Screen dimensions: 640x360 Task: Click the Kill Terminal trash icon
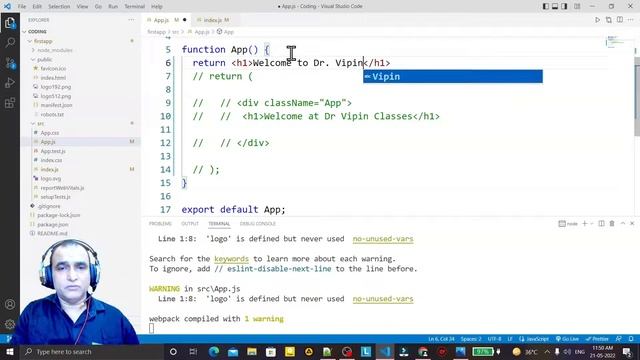click(x=612, y=223)
